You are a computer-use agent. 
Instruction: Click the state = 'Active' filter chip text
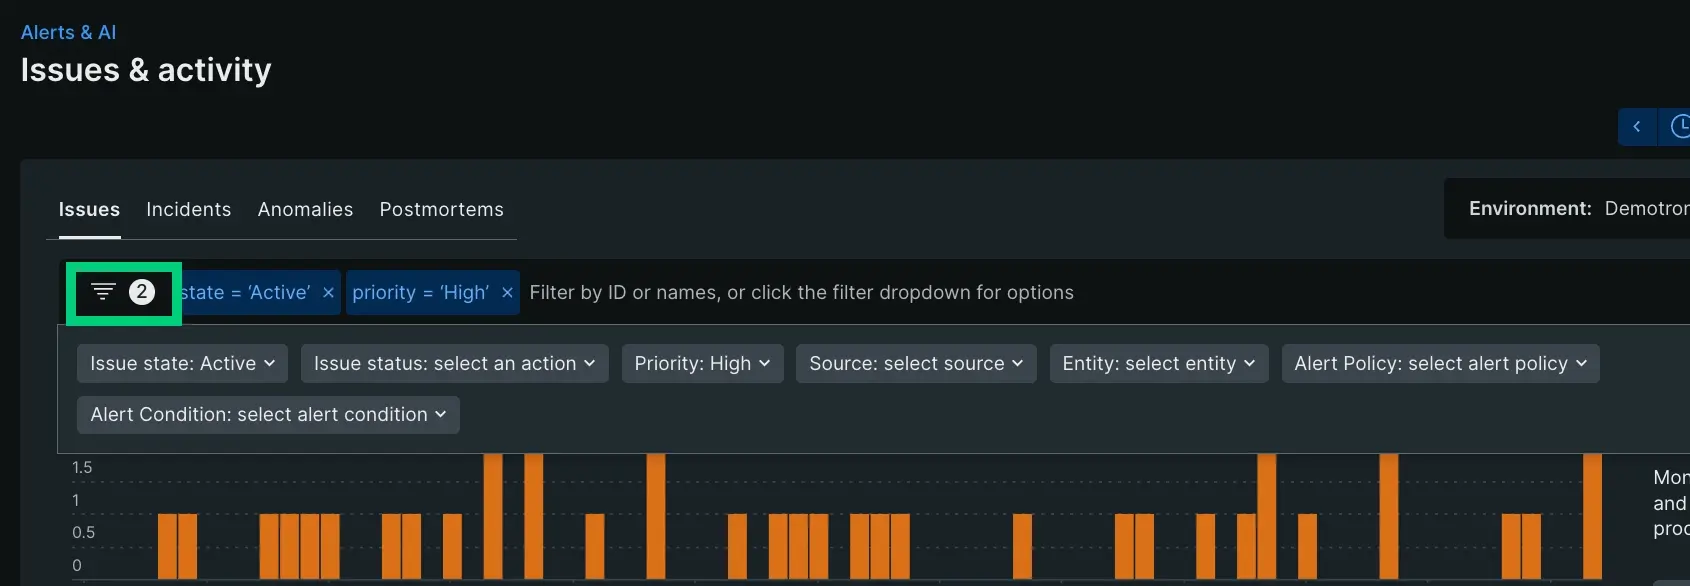tap(250, 293)
